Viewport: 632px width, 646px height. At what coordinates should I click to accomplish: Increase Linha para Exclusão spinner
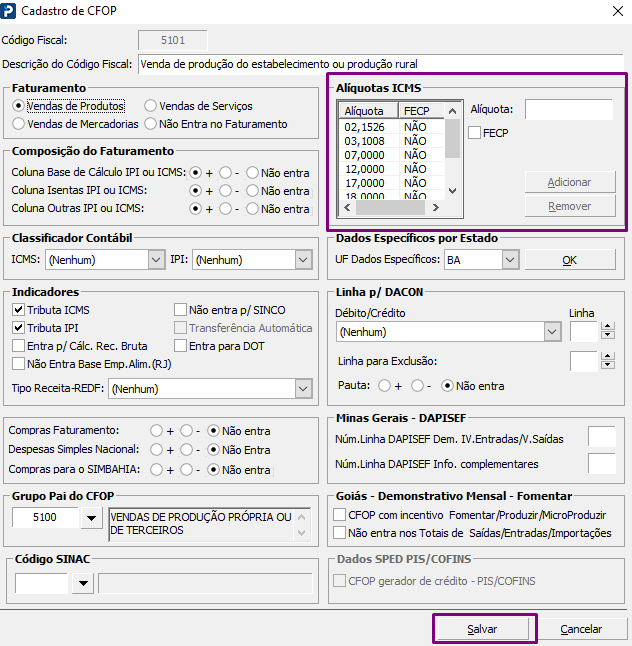(608, 356)
